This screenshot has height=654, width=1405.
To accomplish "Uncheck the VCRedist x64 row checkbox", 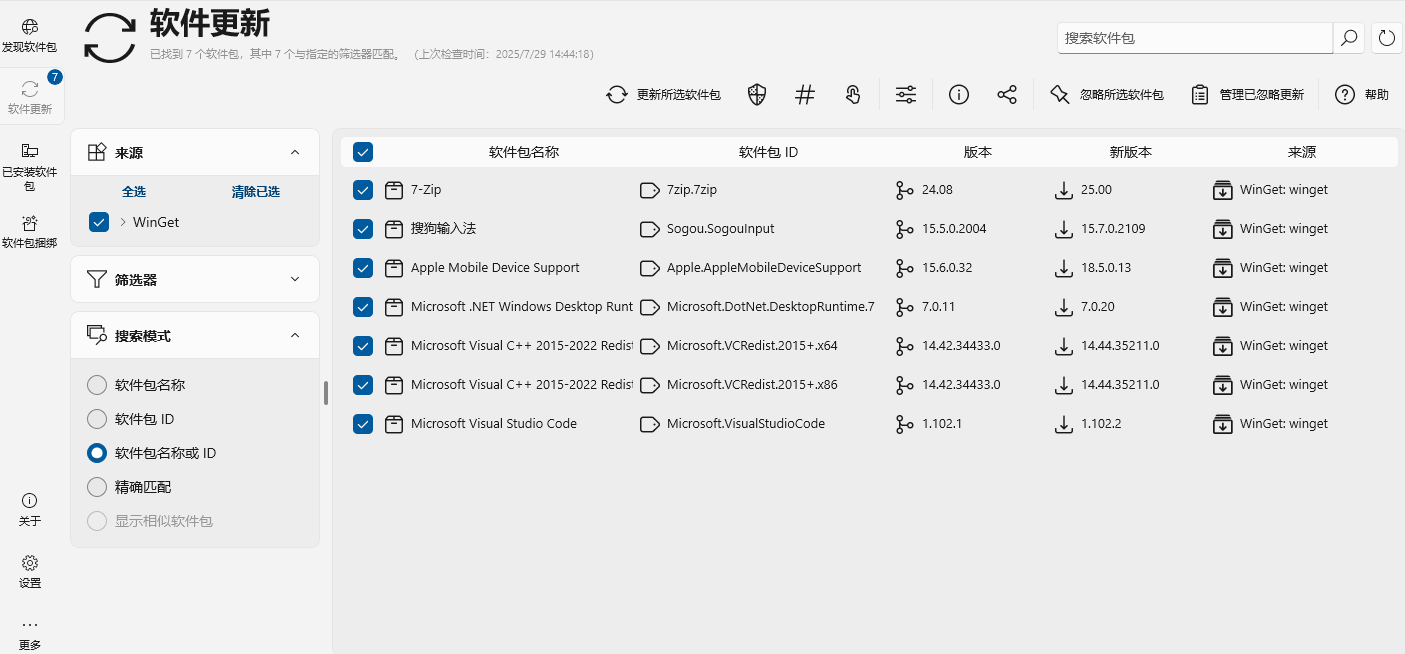I will pyautogui.click(x=363, y=346).
